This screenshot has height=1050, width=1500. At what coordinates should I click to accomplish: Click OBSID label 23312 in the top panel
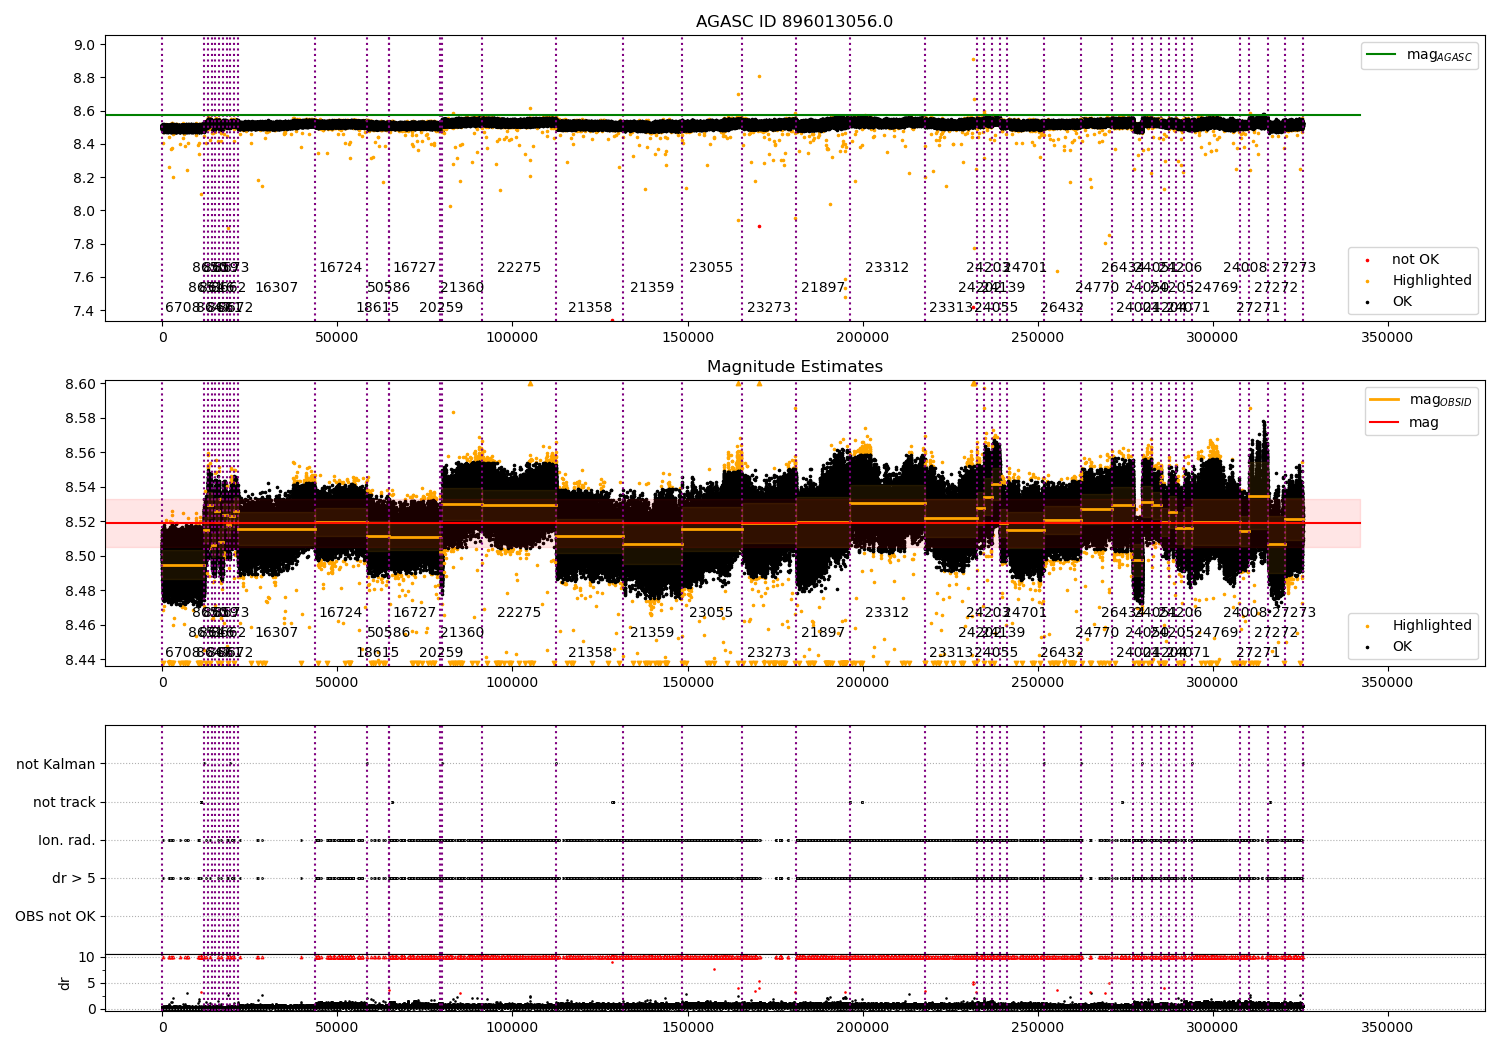point(887,268)
